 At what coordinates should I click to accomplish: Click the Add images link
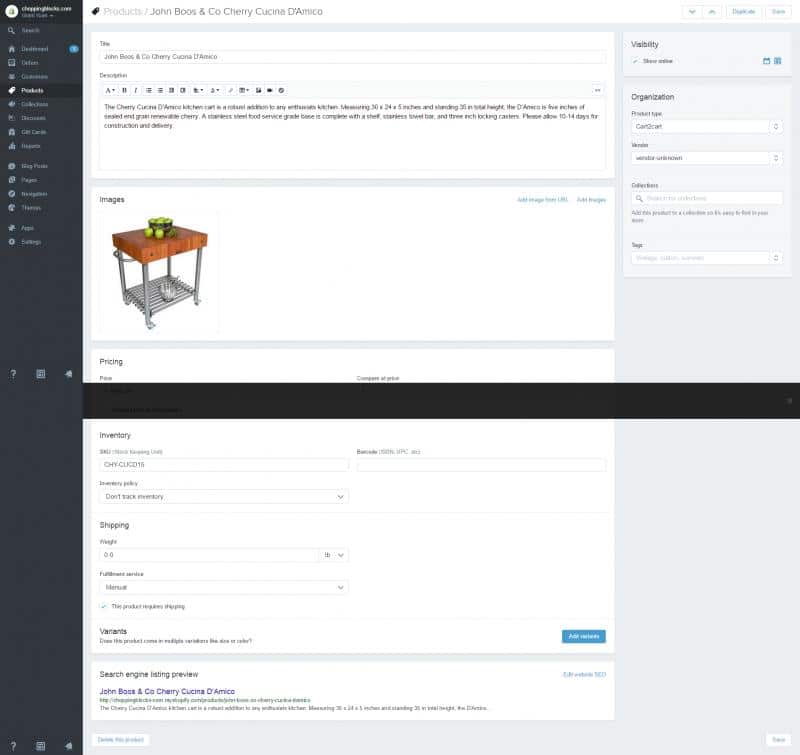pyautogui.click(x=591, y=199)
